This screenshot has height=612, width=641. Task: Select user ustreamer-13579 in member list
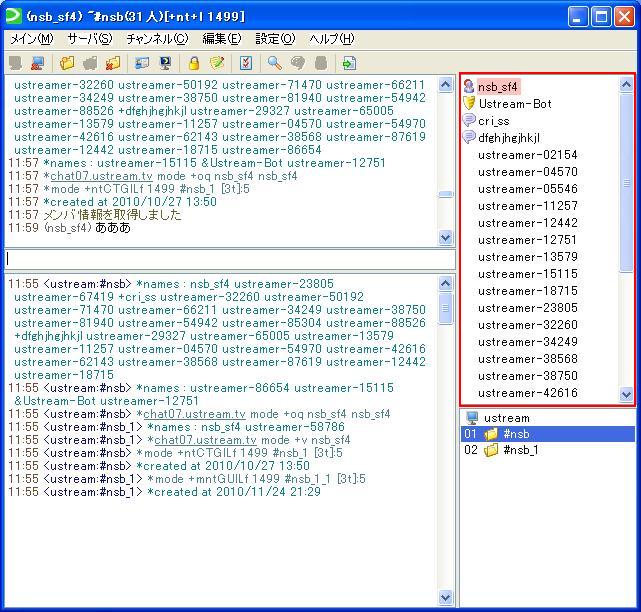pos(527,257)
